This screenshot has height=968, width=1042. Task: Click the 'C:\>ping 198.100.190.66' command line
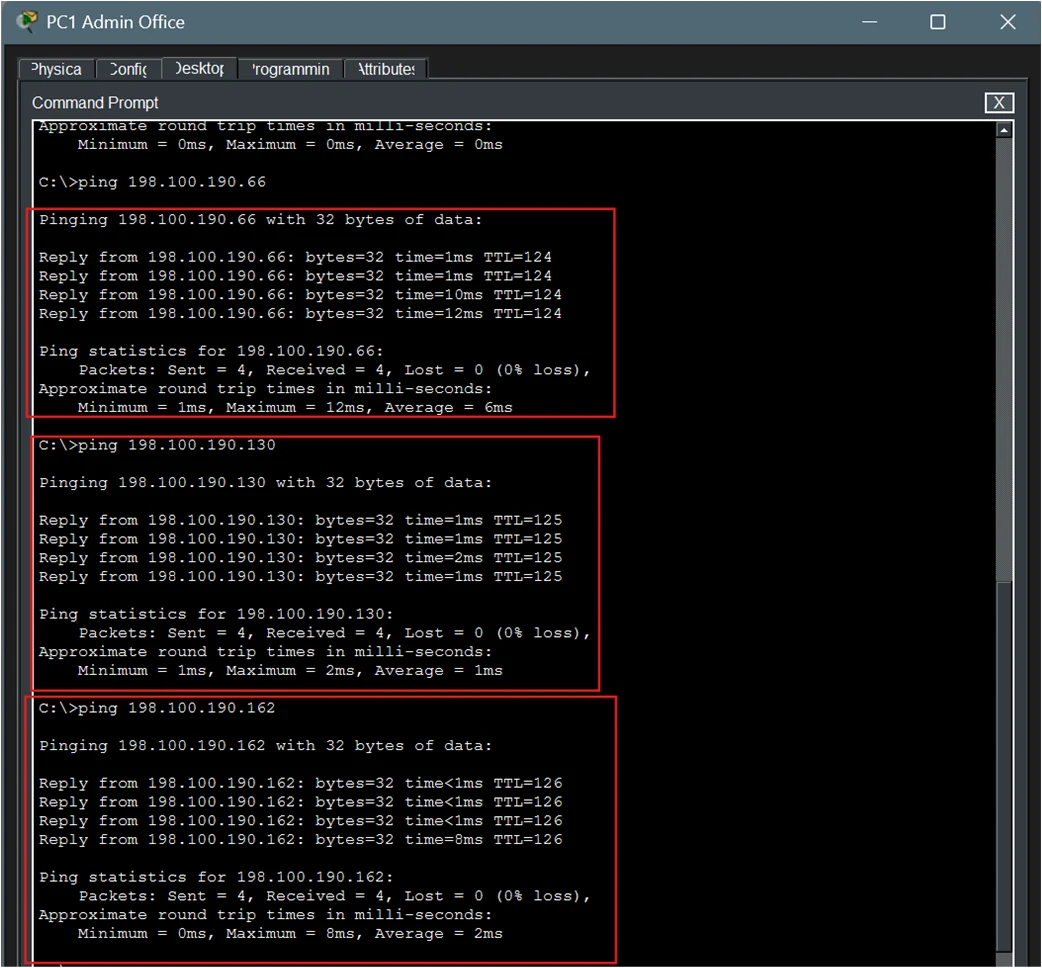[x=152, y=182]
